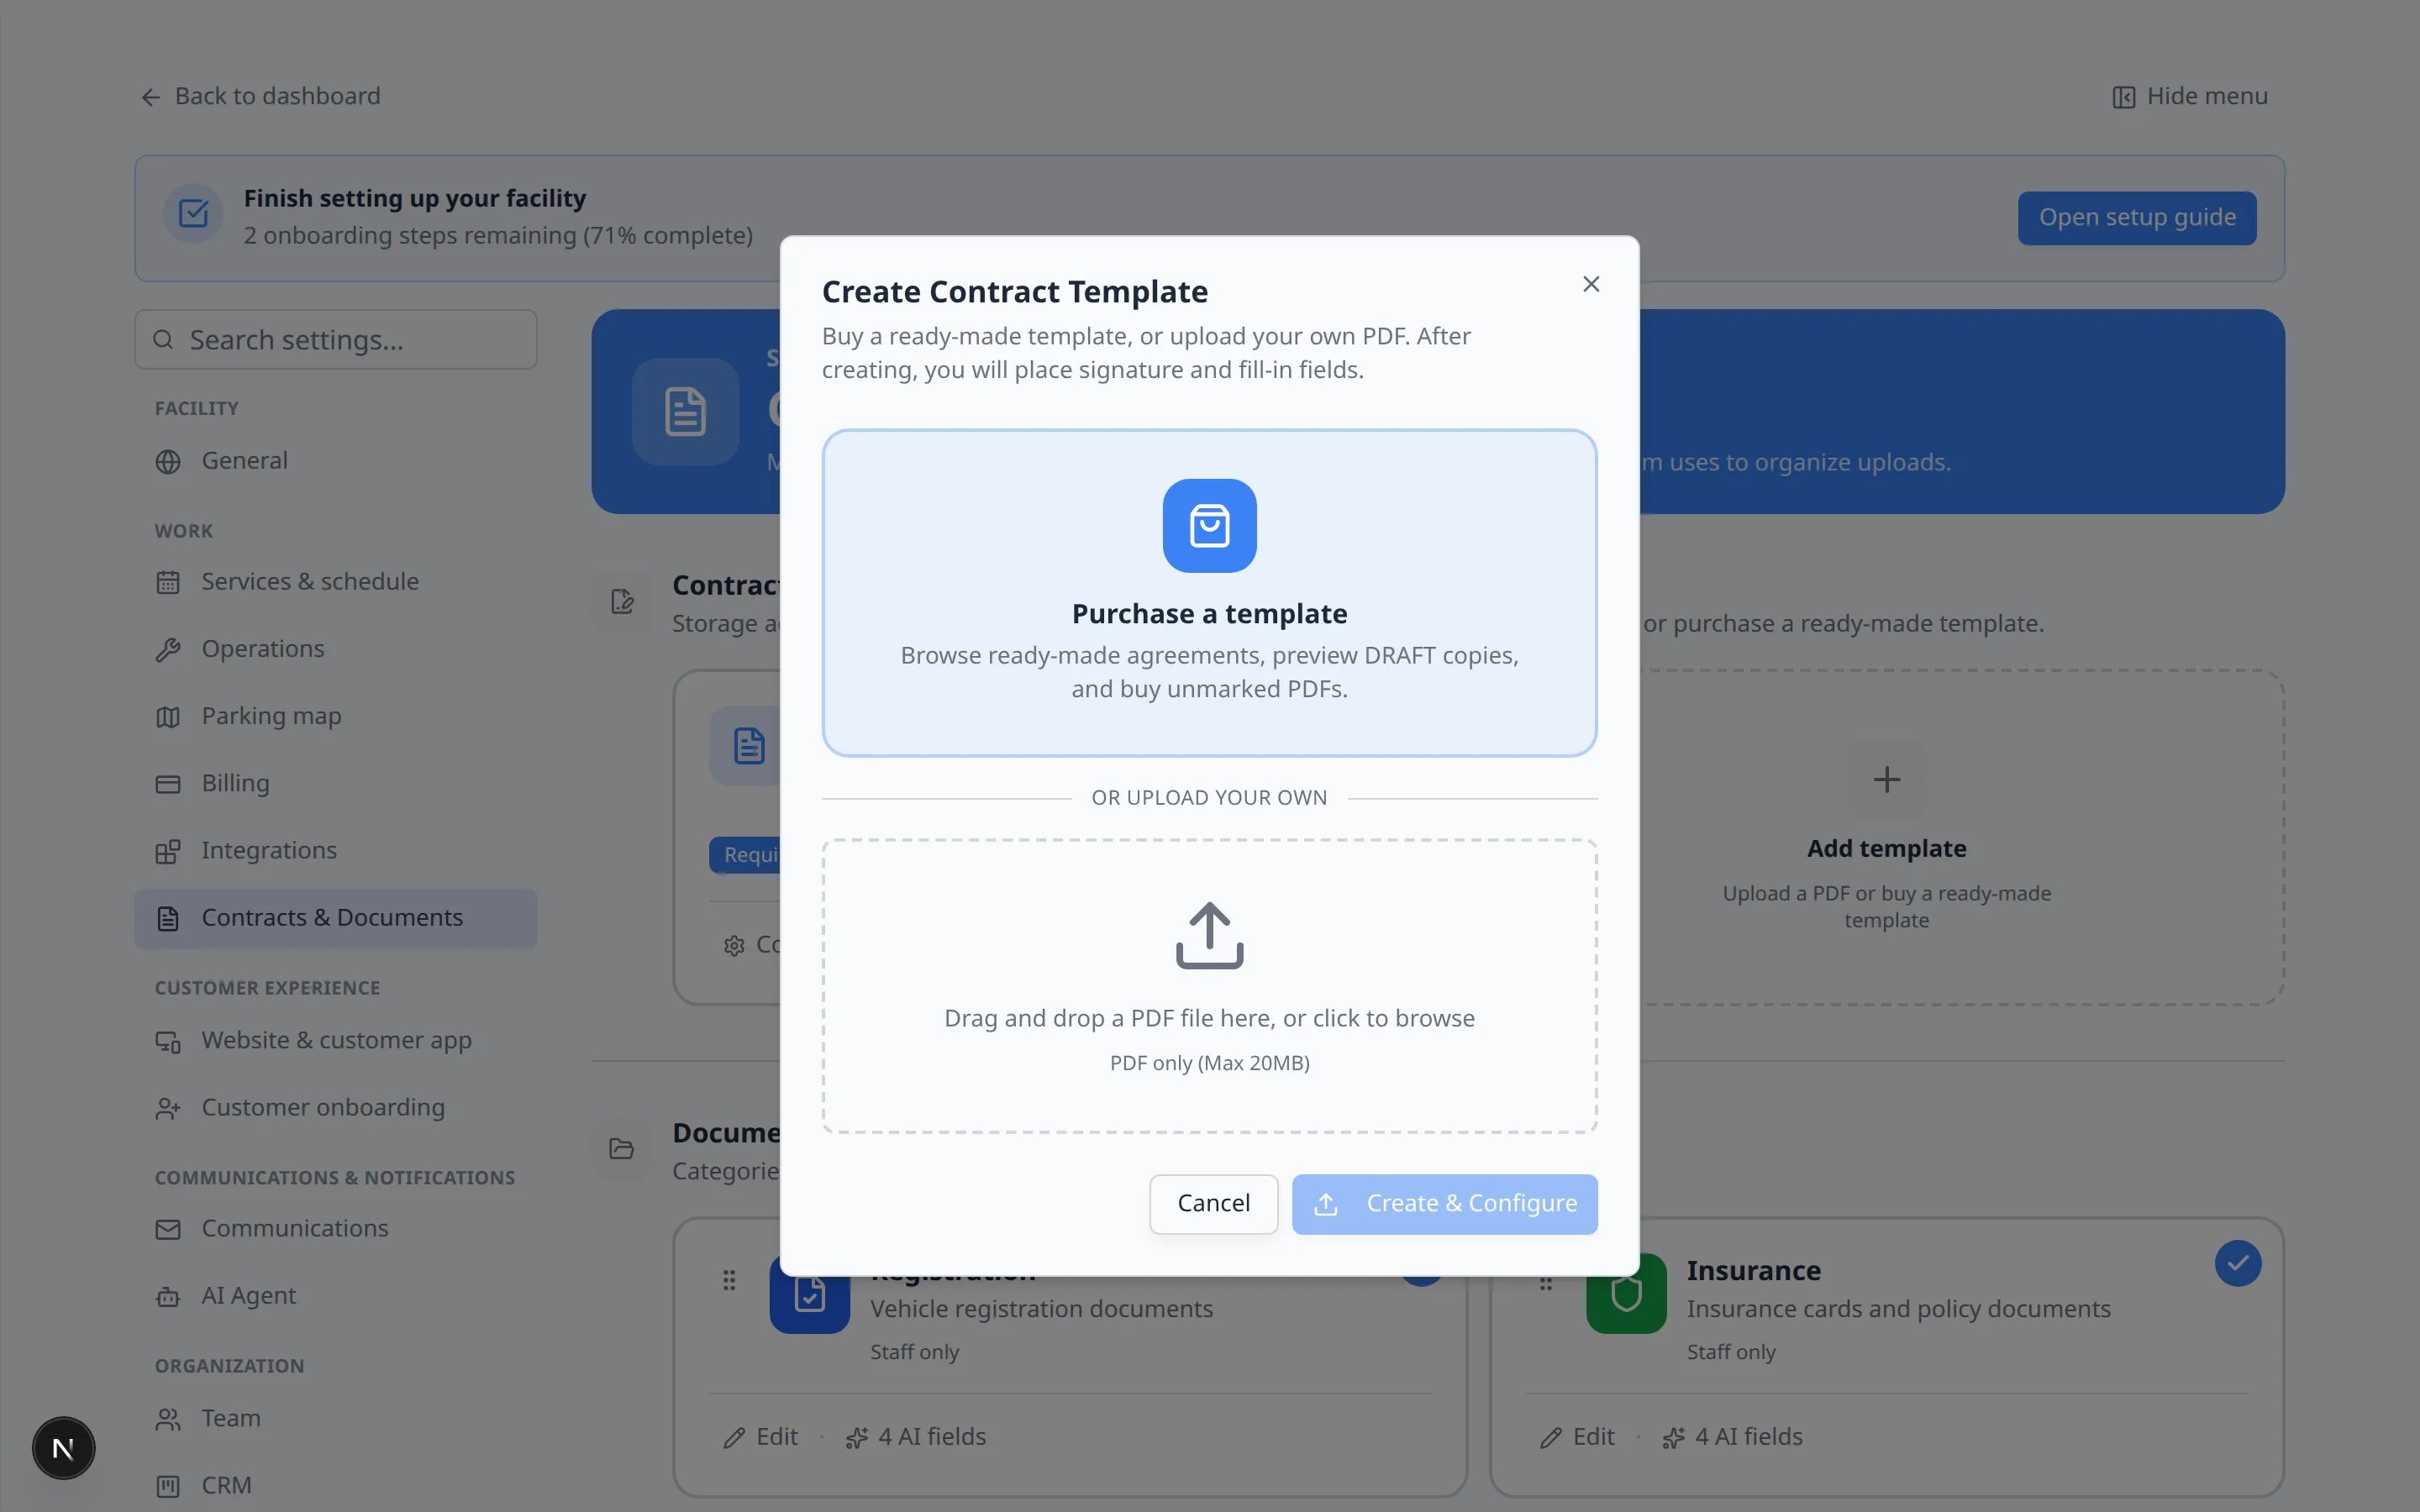This screenshot has height=1512, width=2420.
Task: Open 4 AI fields for Registration
Action: tap(915, 1437)
